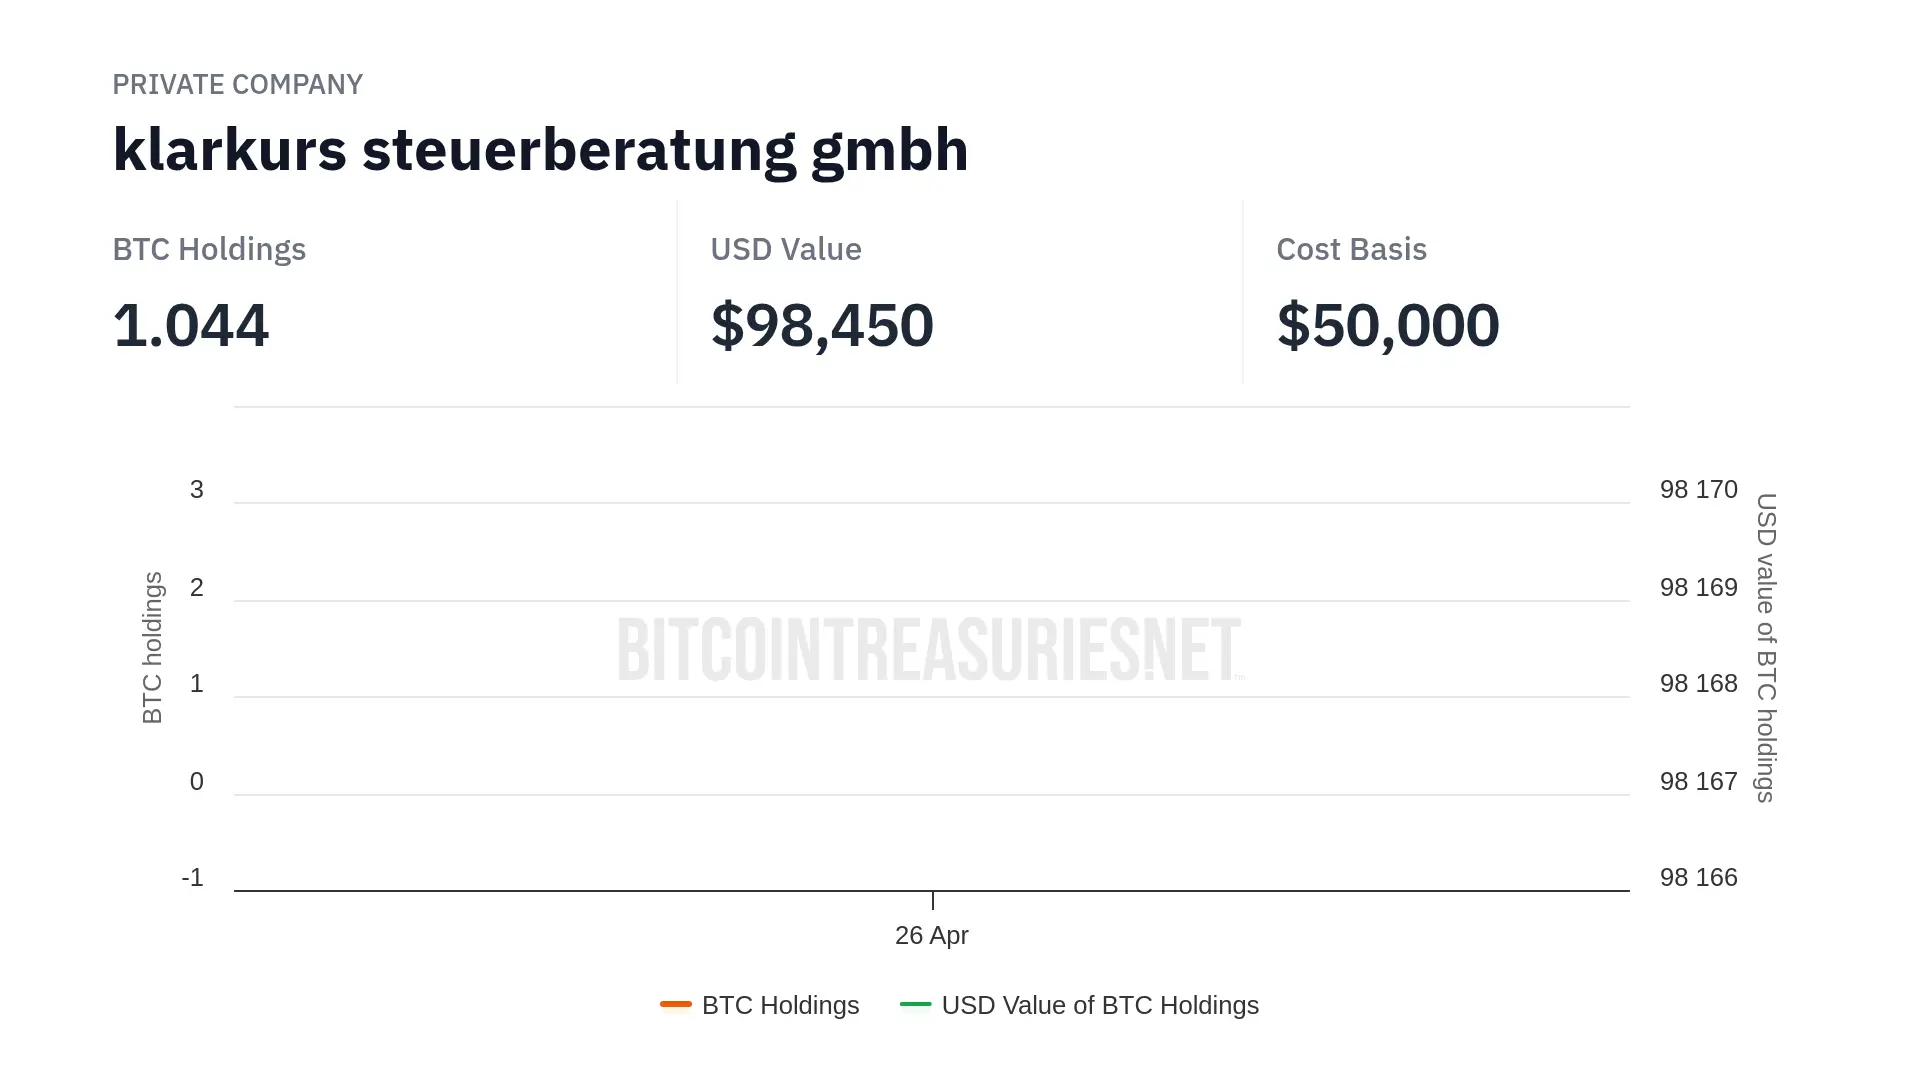Toggle the BTC Holdings legend series

coord(780,1005)
